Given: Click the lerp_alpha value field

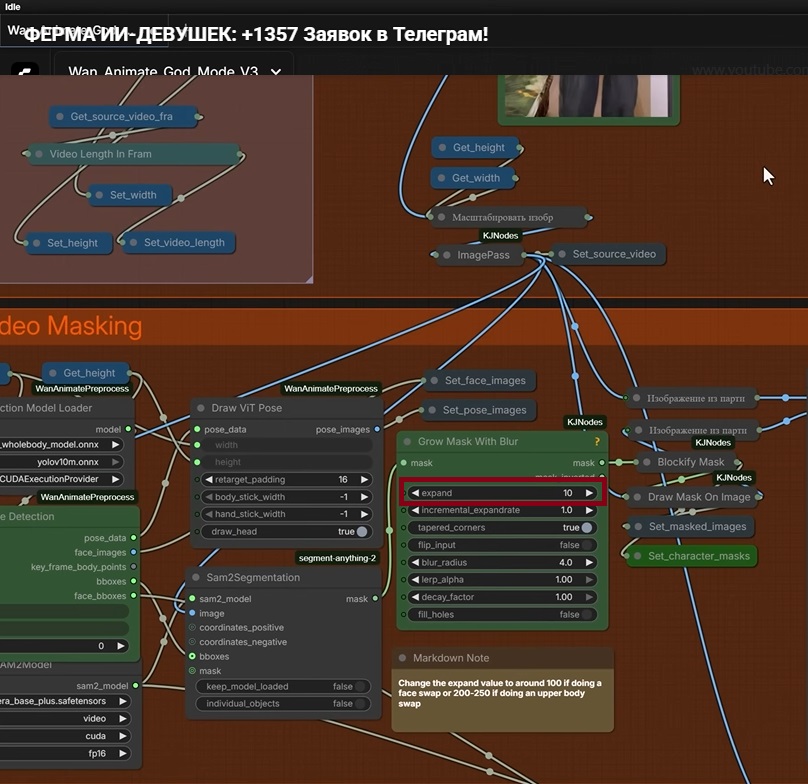Looking at the screenshot, I should click(502, 579).
